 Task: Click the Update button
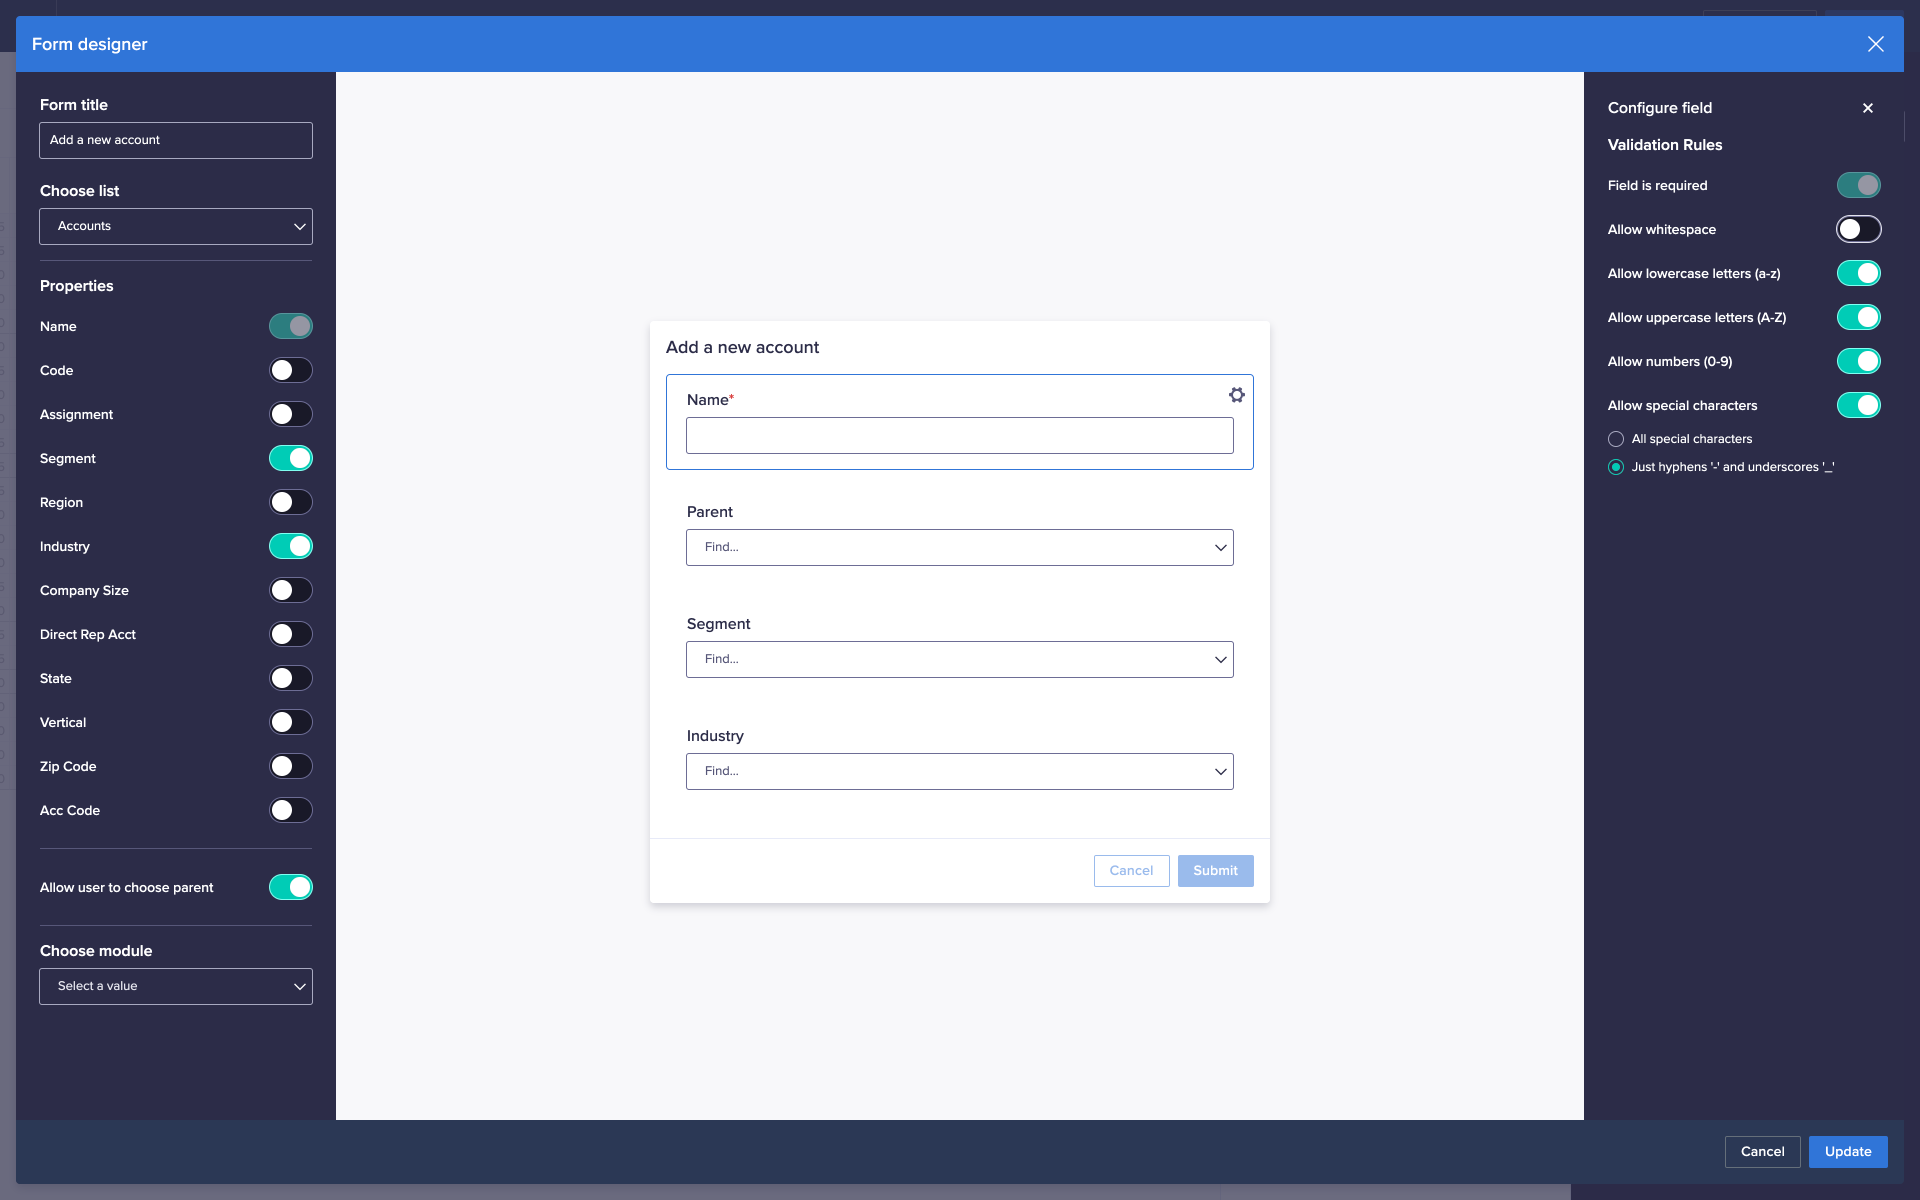click(1848, 1152)
